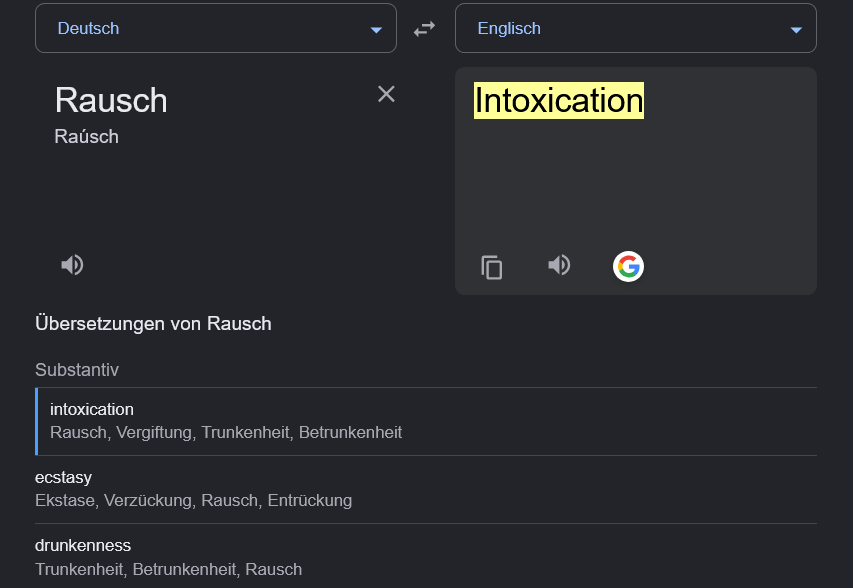Select the ecstasy translation entry
The image size is (853, 588).
pyautogui.click(x=426, y=489)
